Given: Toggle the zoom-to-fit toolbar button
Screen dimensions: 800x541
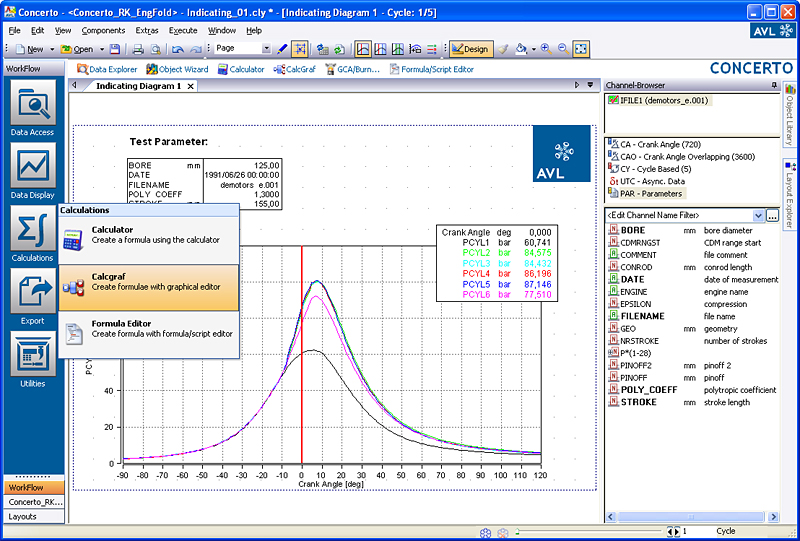Looking at the screenshot, I should pos(581,49).
